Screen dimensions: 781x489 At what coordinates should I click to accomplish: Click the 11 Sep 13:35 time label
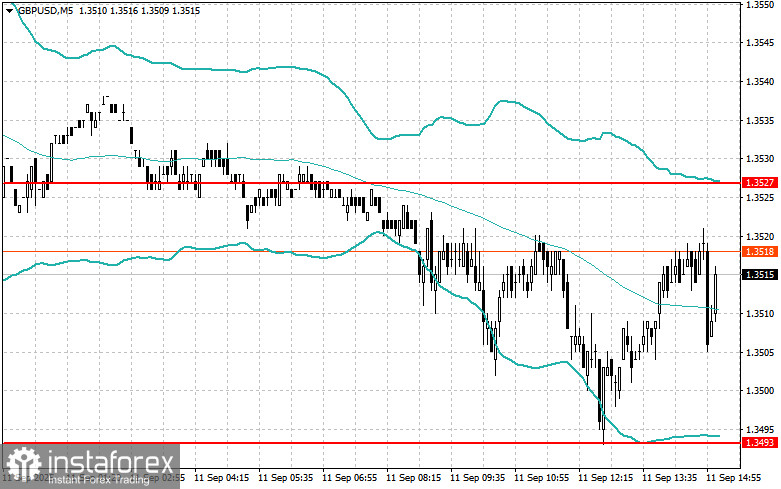click(x=669, y=478)
